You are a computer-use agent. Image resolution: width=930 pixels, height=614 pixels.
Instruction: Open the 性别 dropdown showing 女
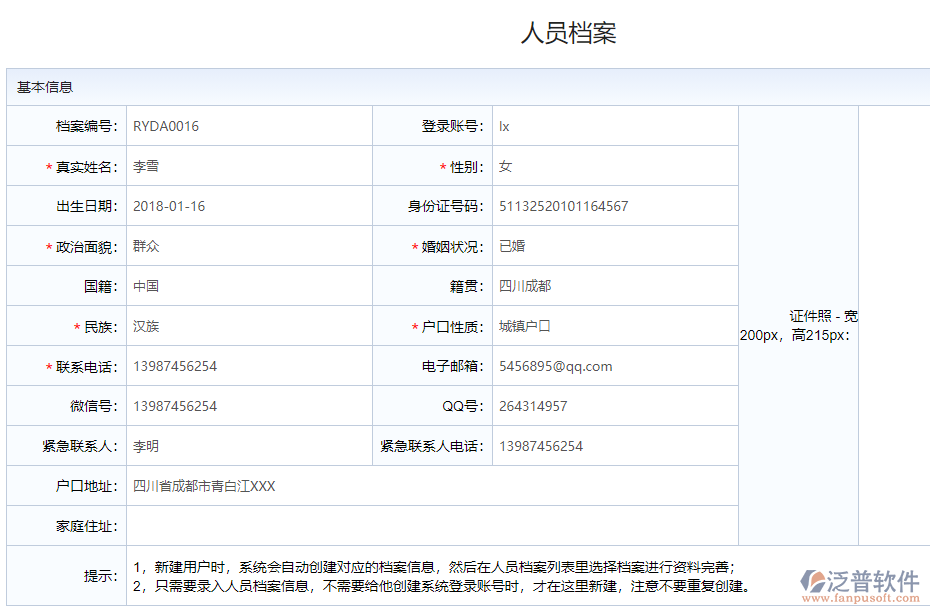(614, 166)
